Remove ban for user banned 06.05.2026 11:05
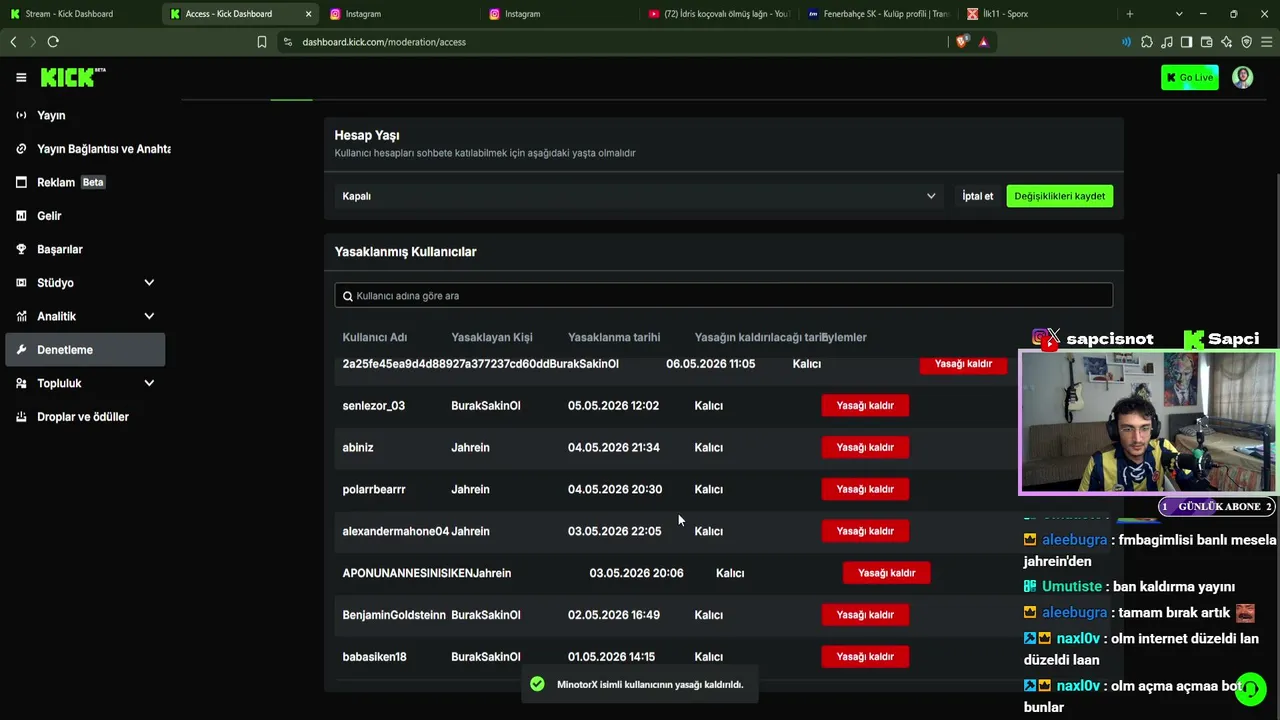Image resolution: width=1280 pixels, height=720 pixels. 963,364
